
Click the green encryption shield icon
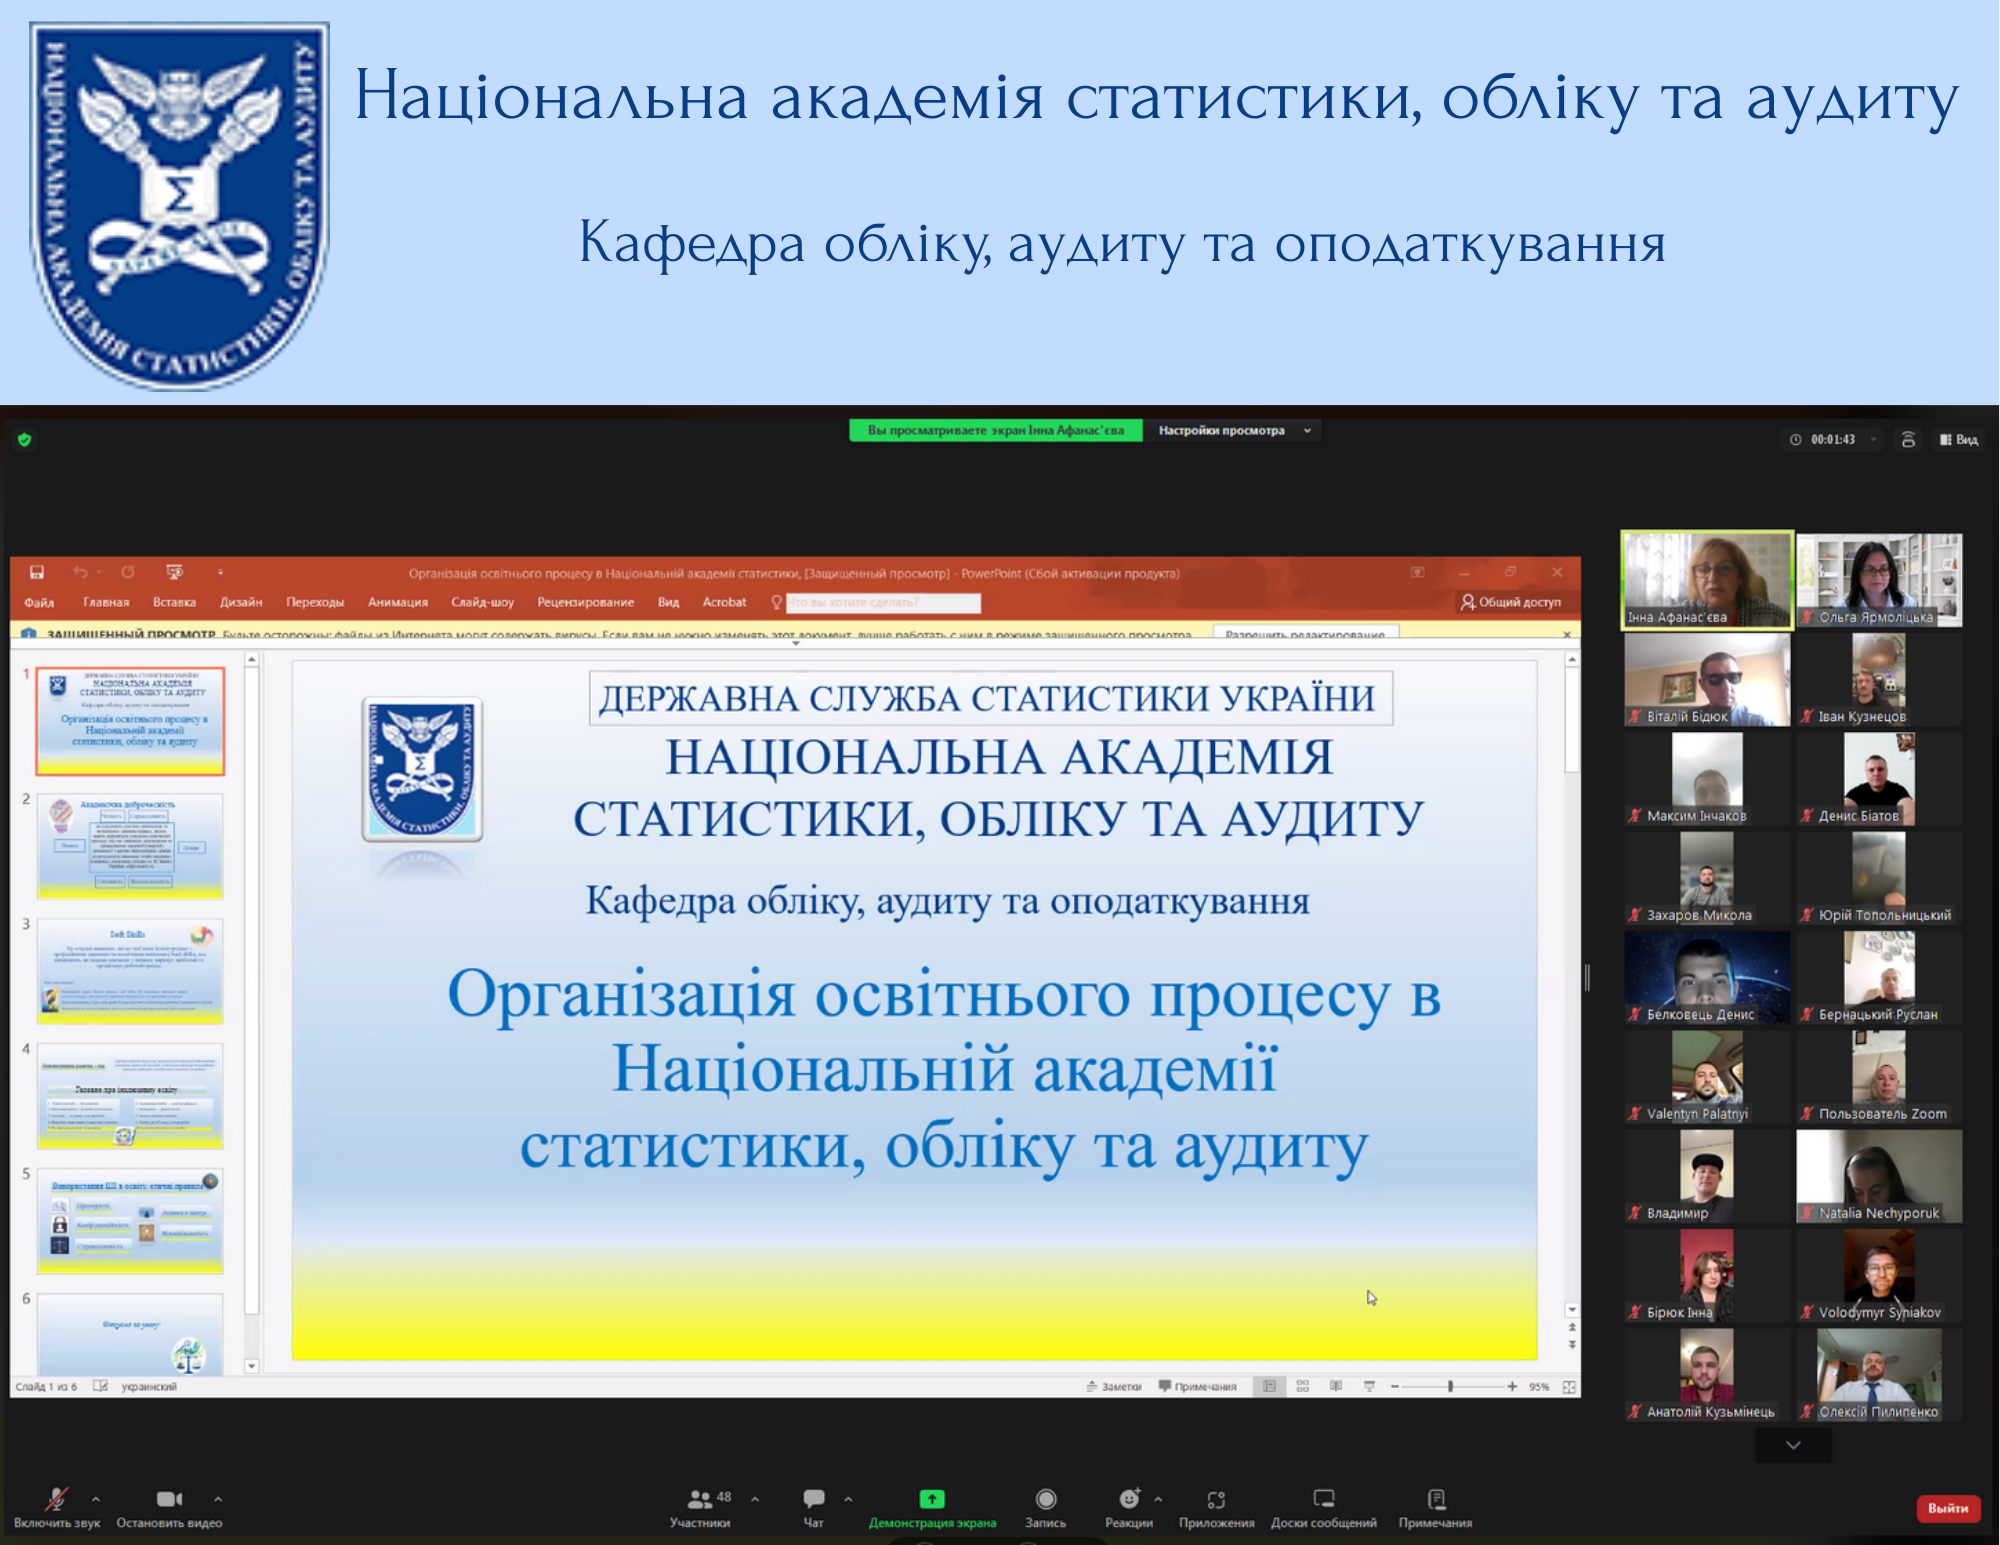pos(25,439)
